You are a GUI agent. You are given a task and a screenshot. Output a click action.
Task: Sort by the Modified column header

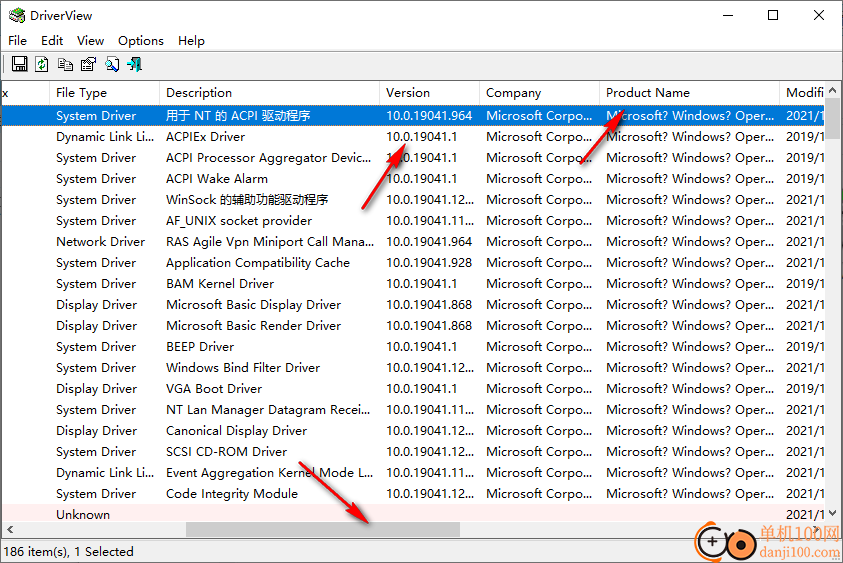click(x=802, y=93)
